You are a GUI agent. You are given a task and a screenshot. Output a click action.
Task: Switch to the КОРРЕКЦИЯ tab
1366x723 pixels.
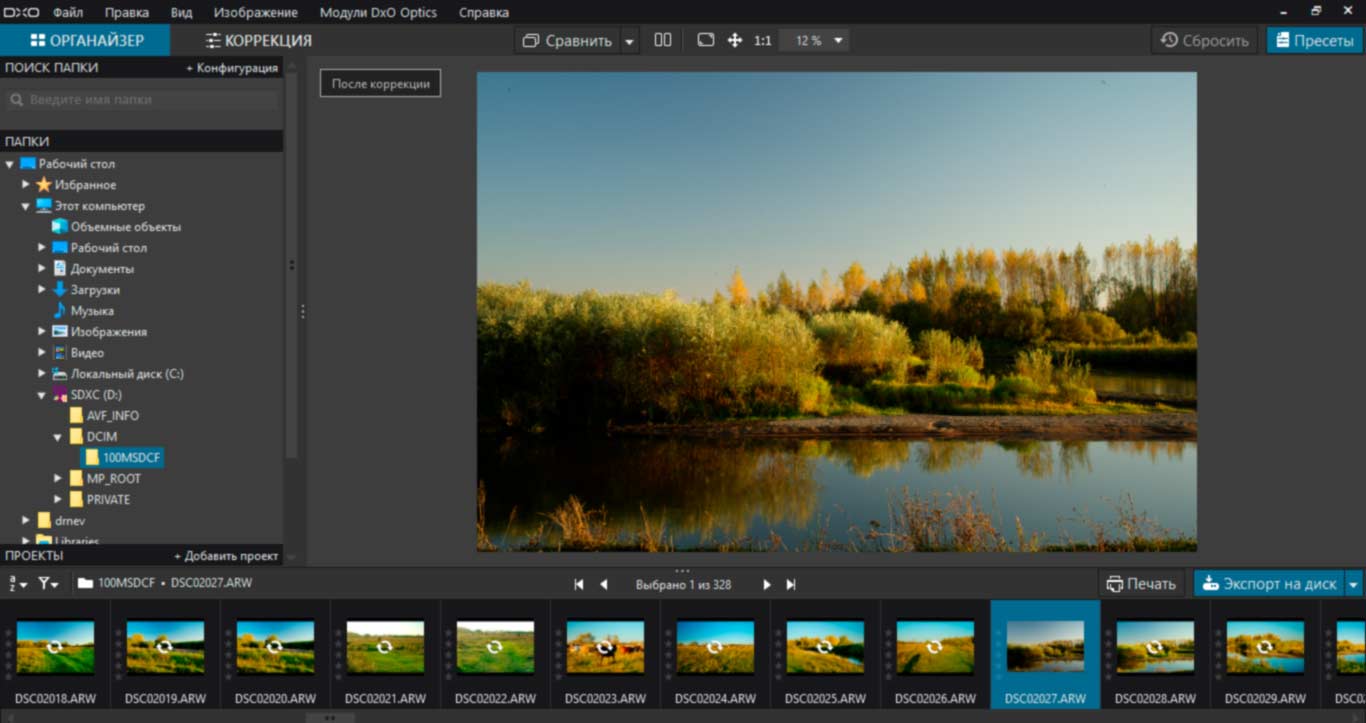click(258, 41)
